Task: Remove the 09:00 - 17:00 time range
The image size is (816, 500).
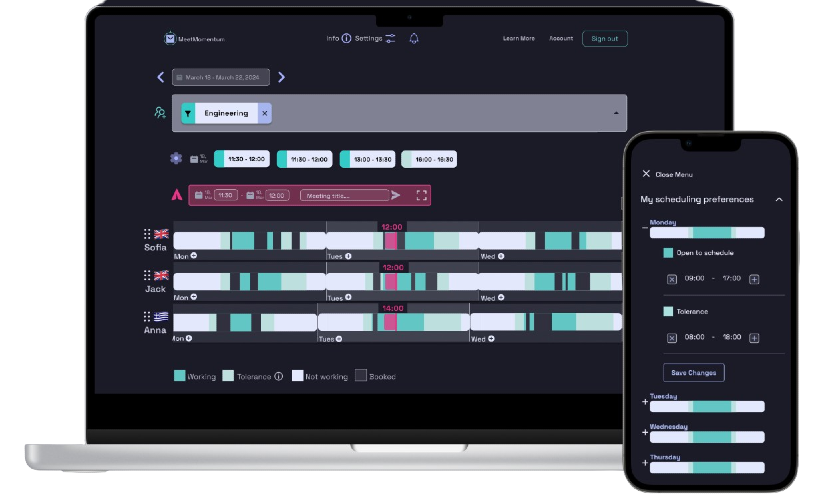Action: (x=672, y=279)
